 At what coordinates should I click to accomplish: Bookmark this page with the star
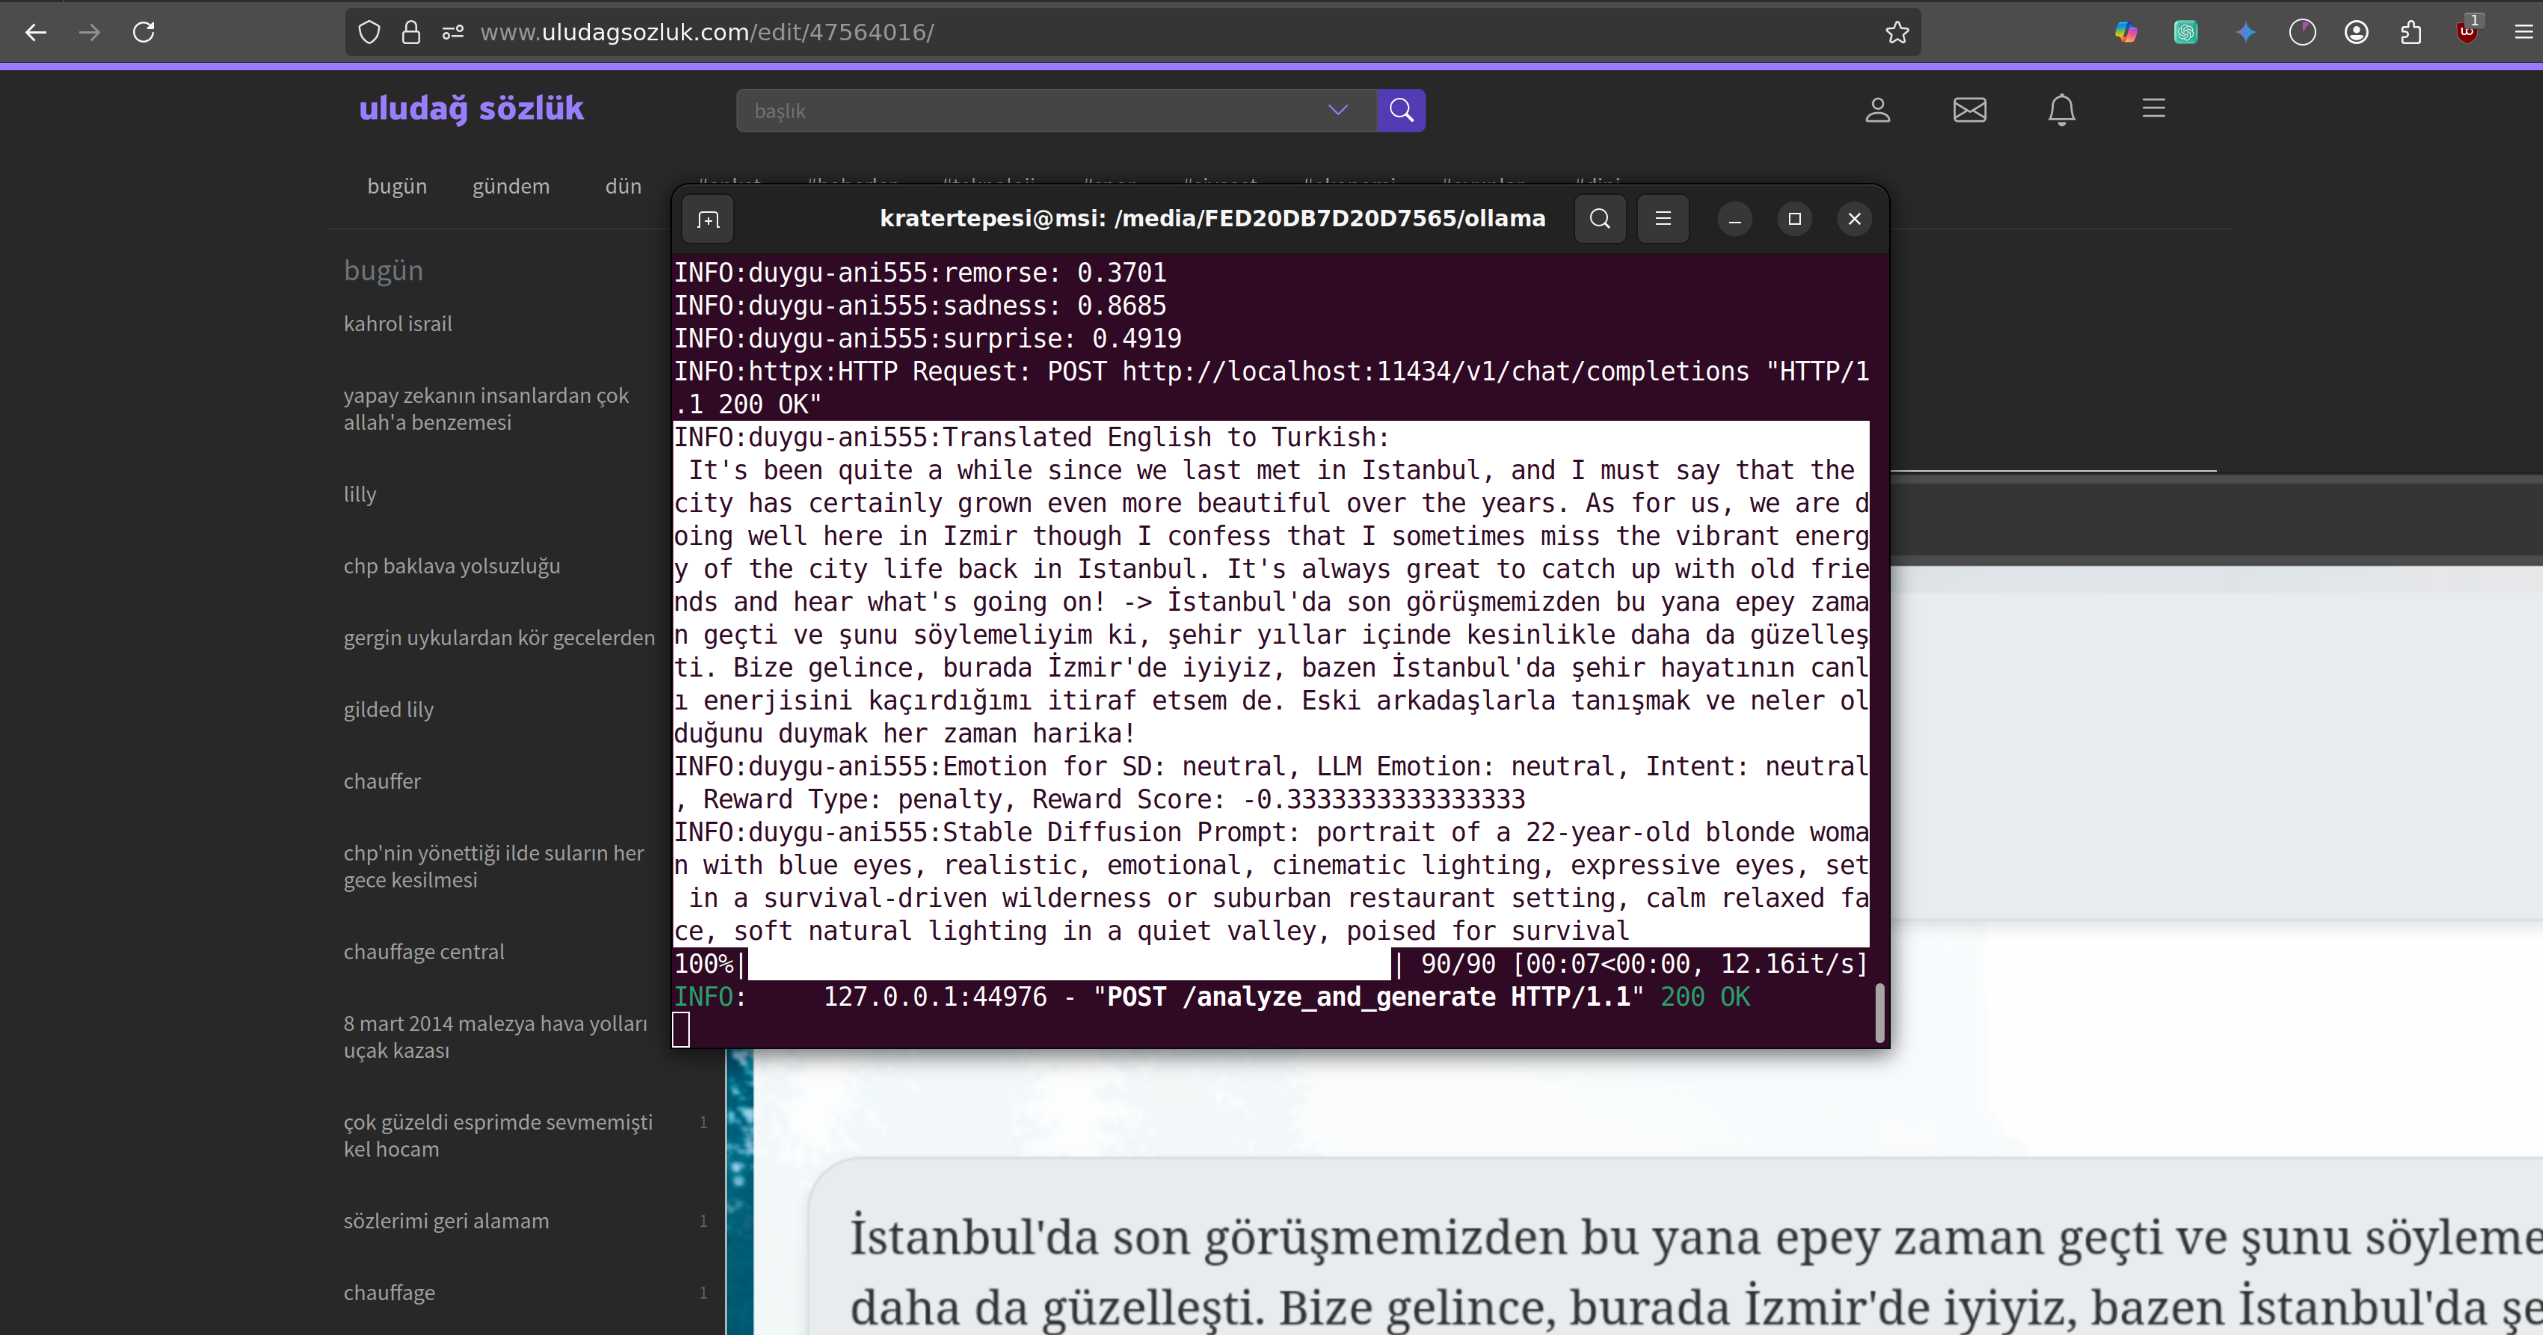[1896, 32]
